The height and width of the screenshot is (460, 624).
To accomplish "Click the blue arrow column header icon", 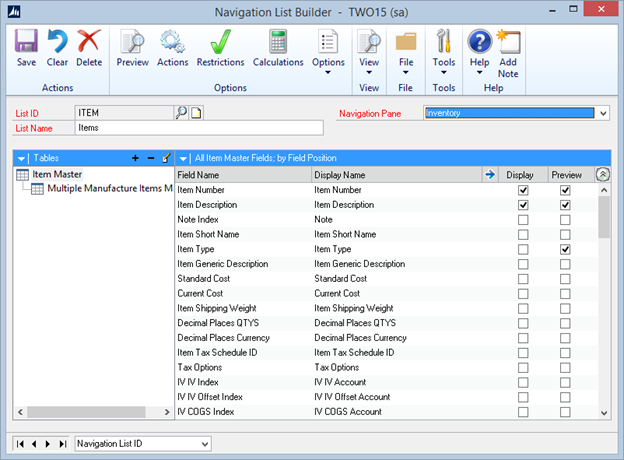I will [x=490, y=175].
